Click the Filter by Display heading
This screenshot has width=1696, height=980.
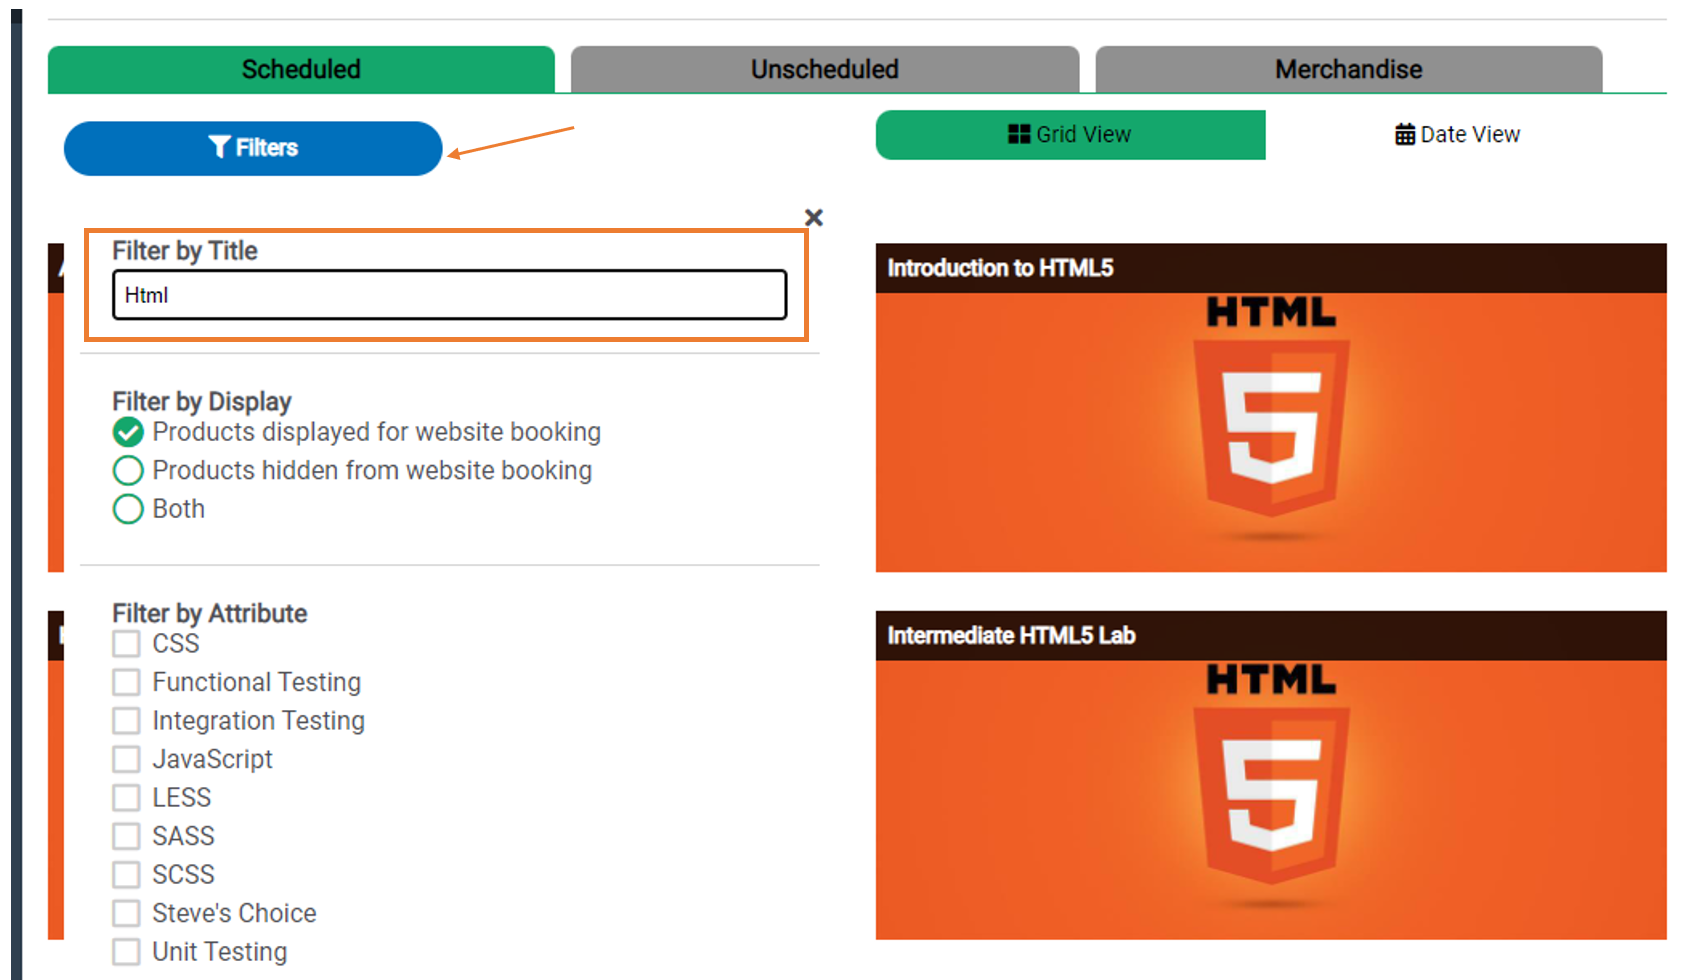(x=202, y=402)
